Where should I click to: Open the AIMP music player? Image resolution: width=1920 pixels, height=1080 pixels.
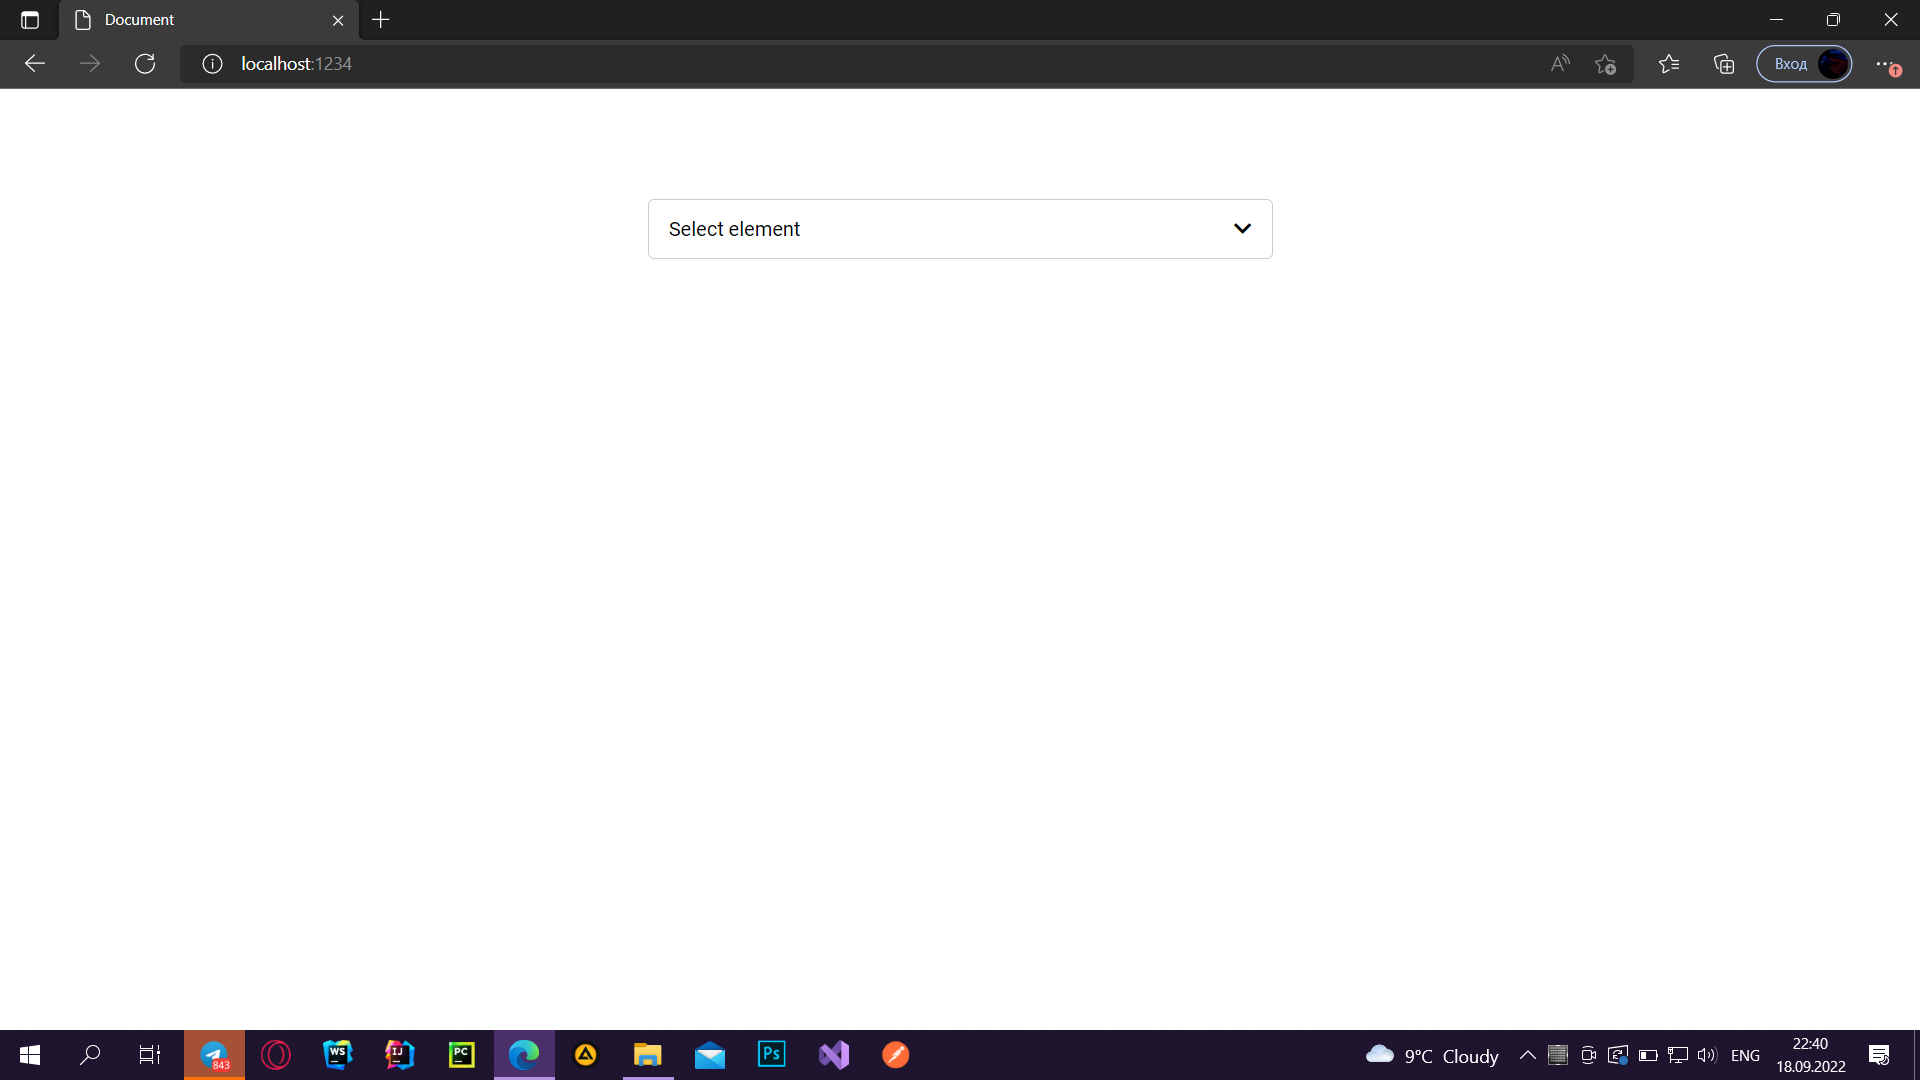click(x=585, y=1054)
